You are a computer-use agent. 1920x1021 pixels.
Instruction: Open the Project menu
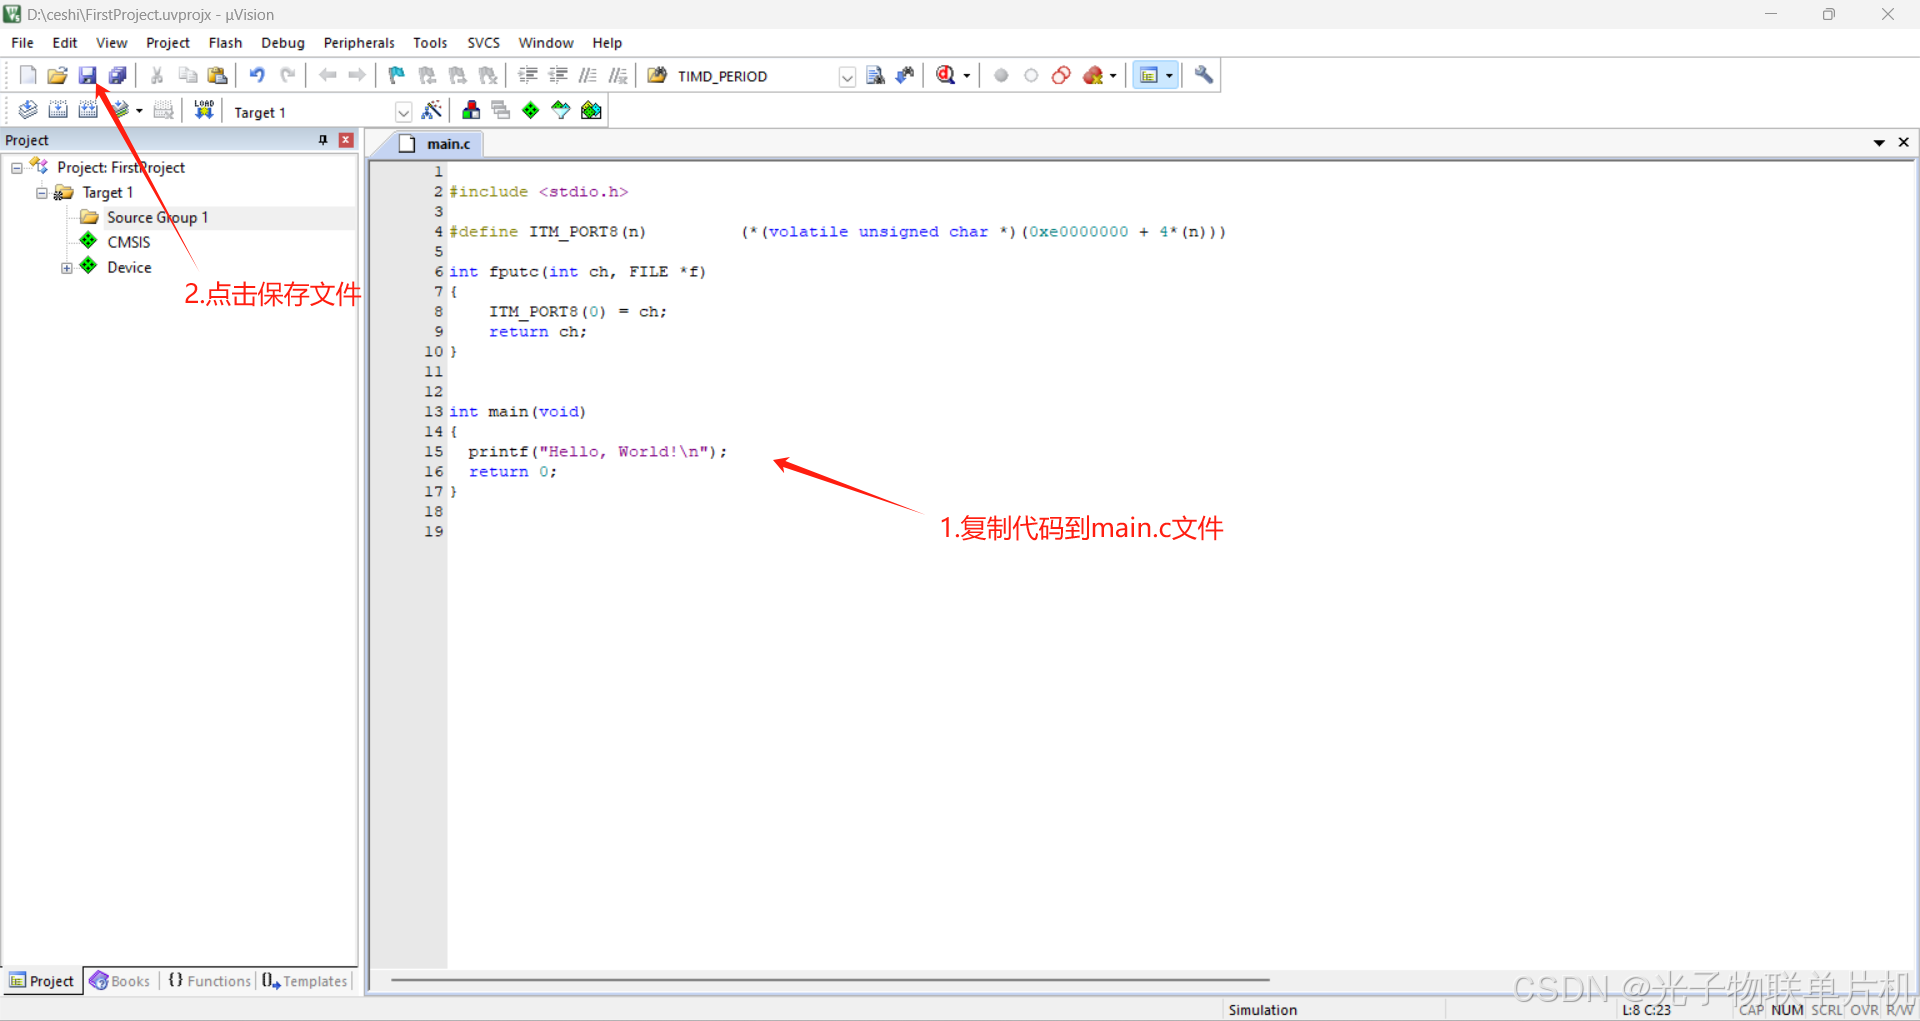coord(168,43)
